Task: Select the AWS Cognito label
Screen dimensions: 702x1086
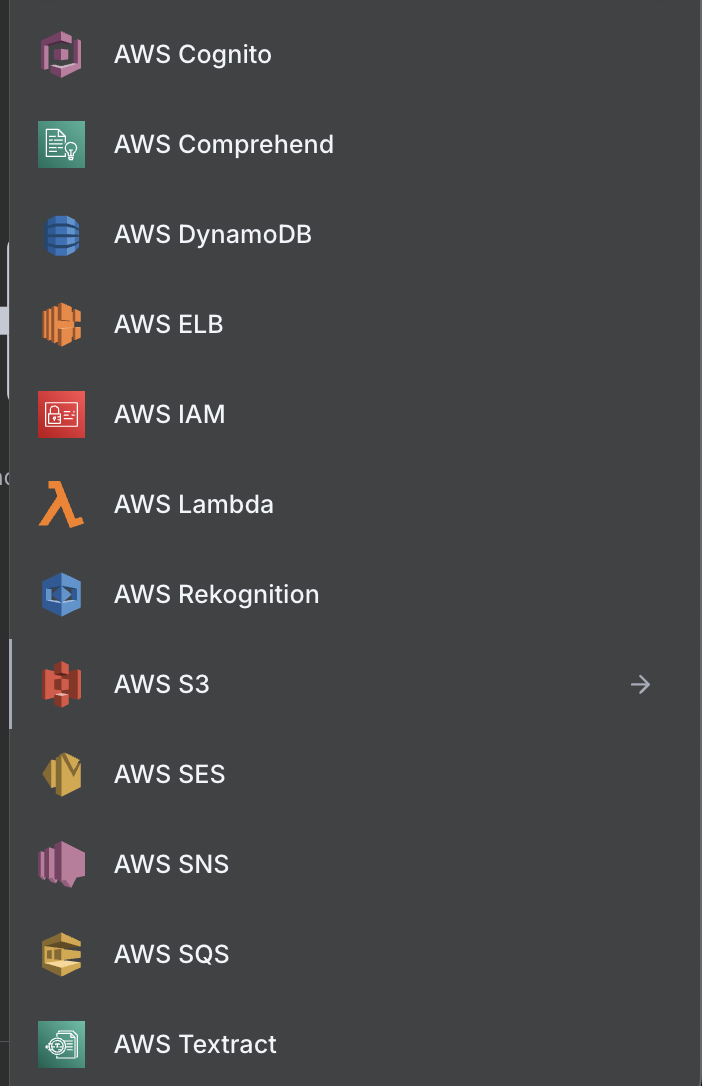Action: tap(192, 54)
